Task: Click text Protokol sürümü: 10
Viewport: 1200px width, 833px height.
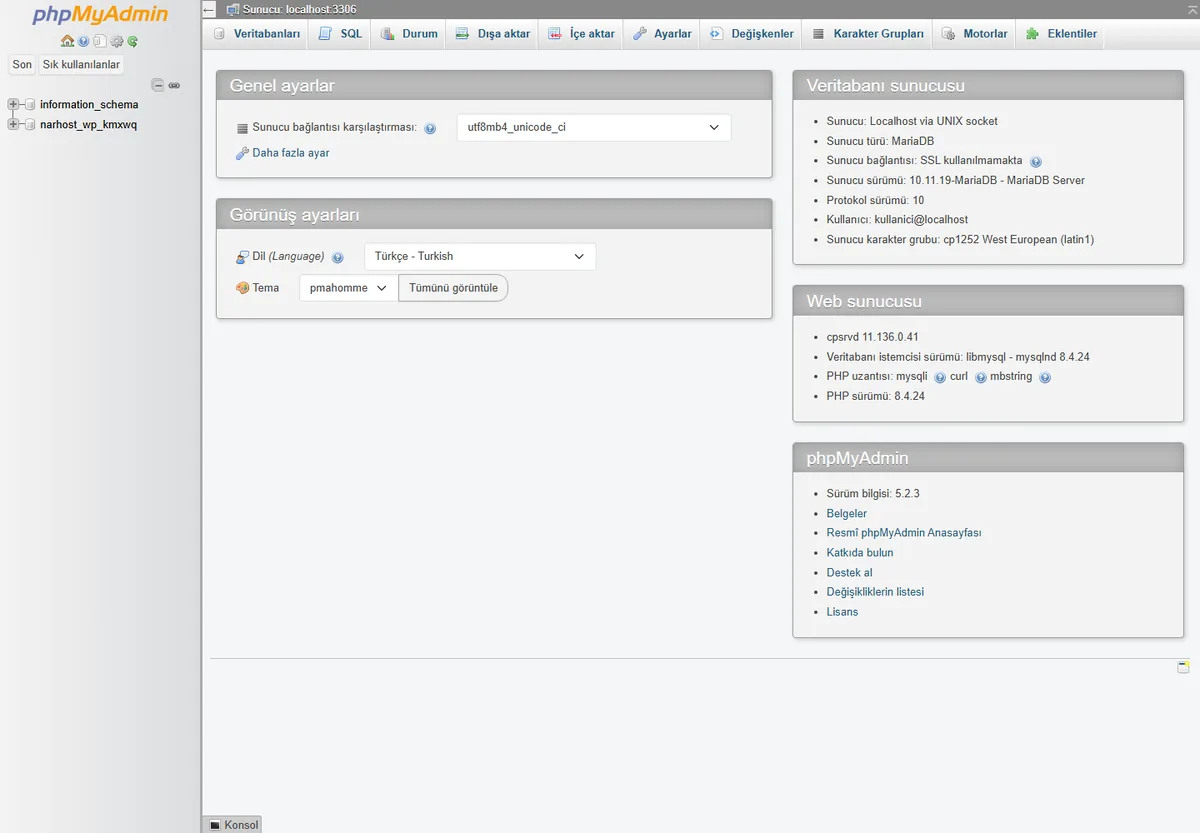Action: tap(875, 200)
